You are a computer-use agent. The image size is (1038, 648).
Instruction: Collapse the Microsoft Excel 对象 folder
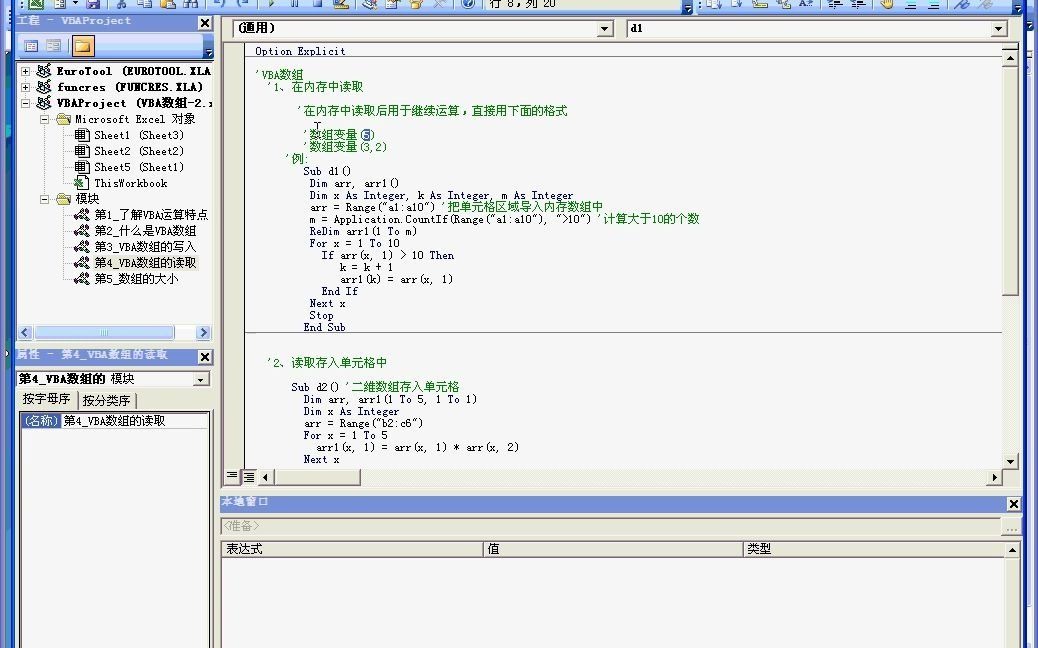46,119
